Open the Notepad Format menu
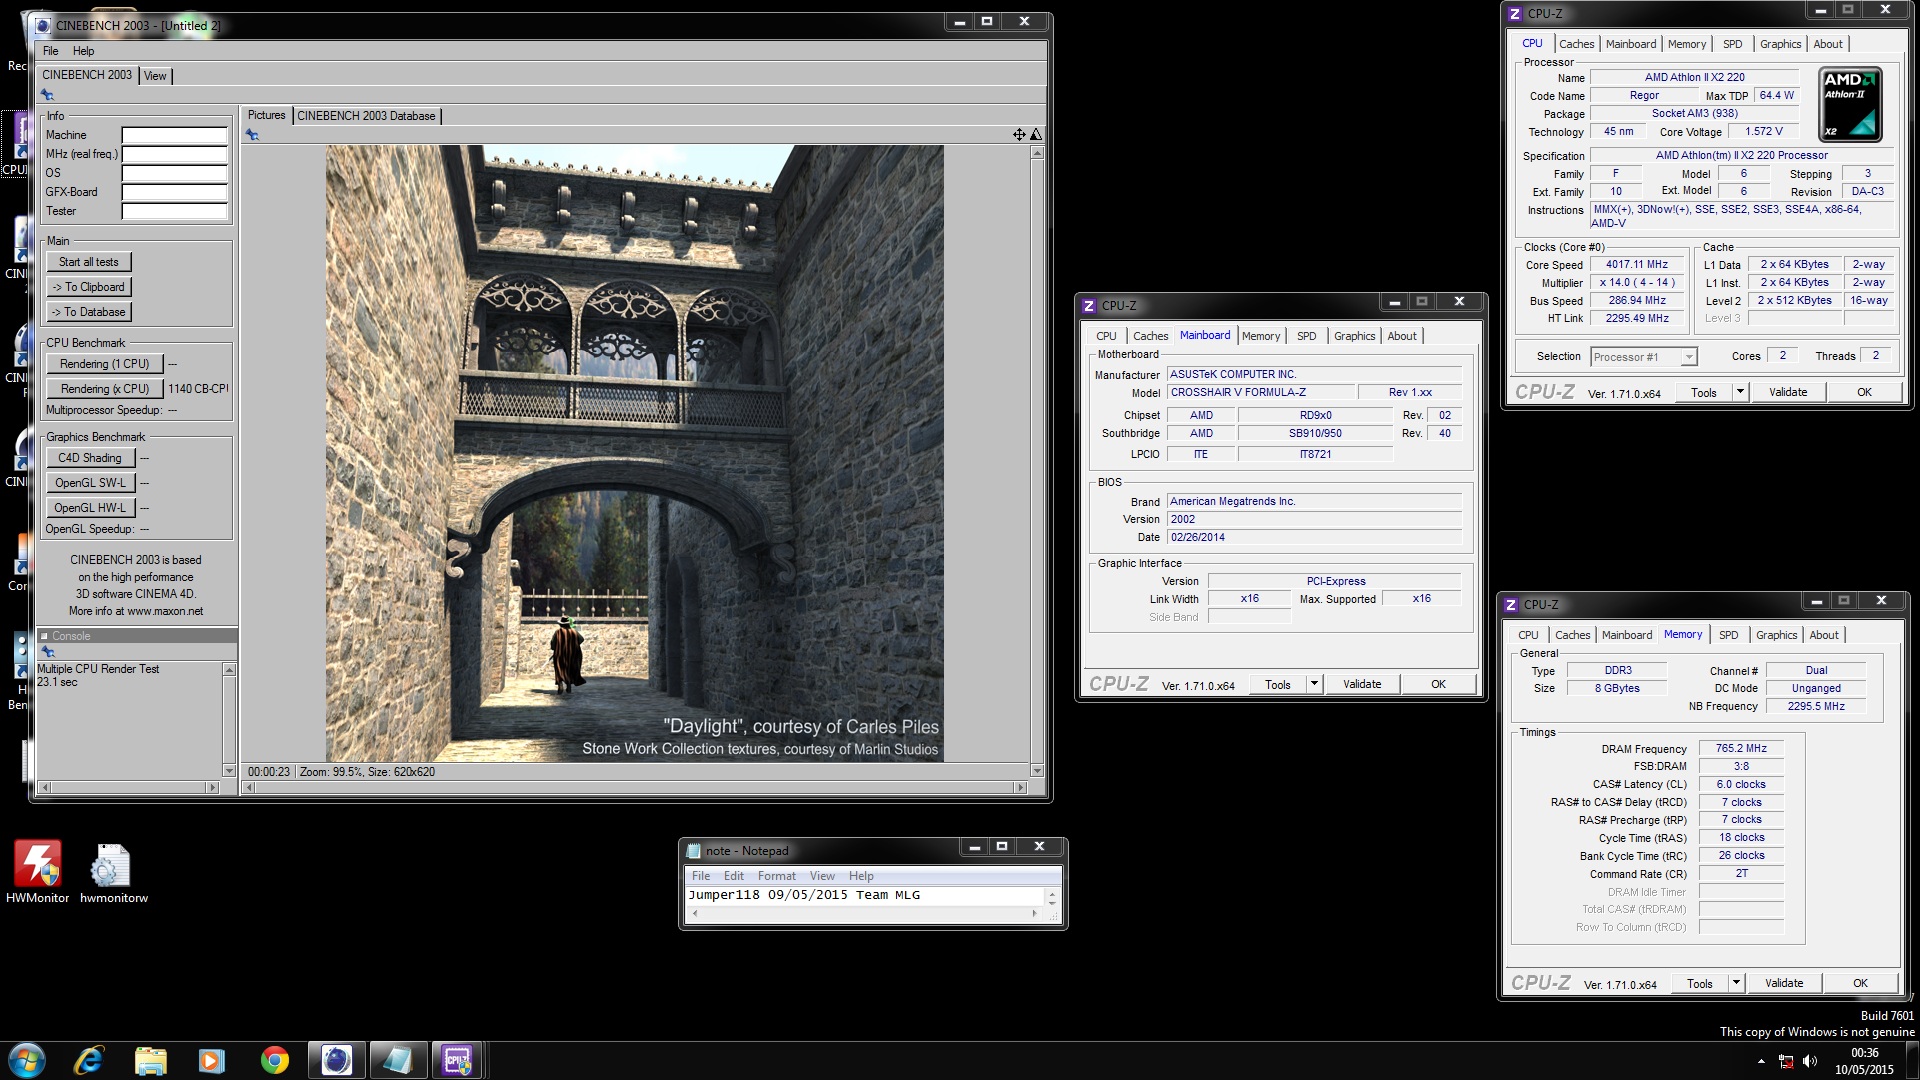Viewport: 1920px width, 1080px height. [776, 876]
